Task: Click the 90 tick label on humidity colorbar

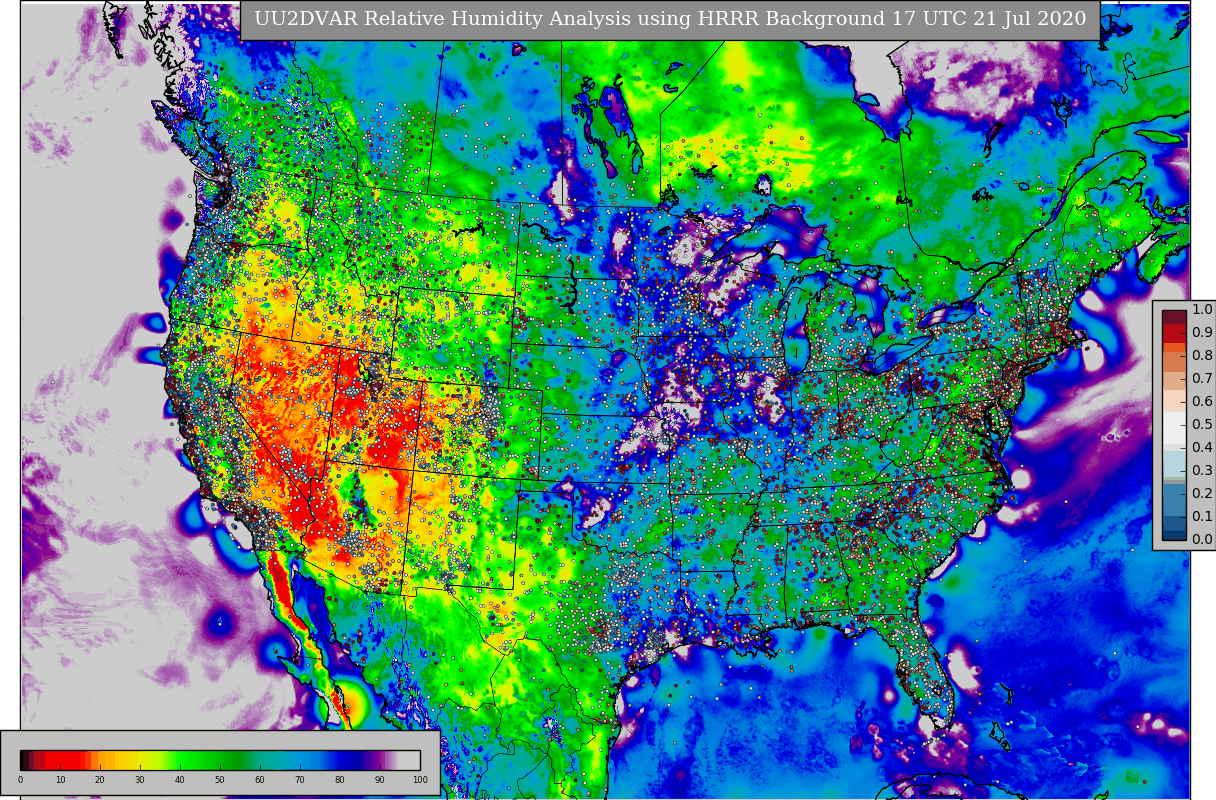Action: click(x=380, y=780)
